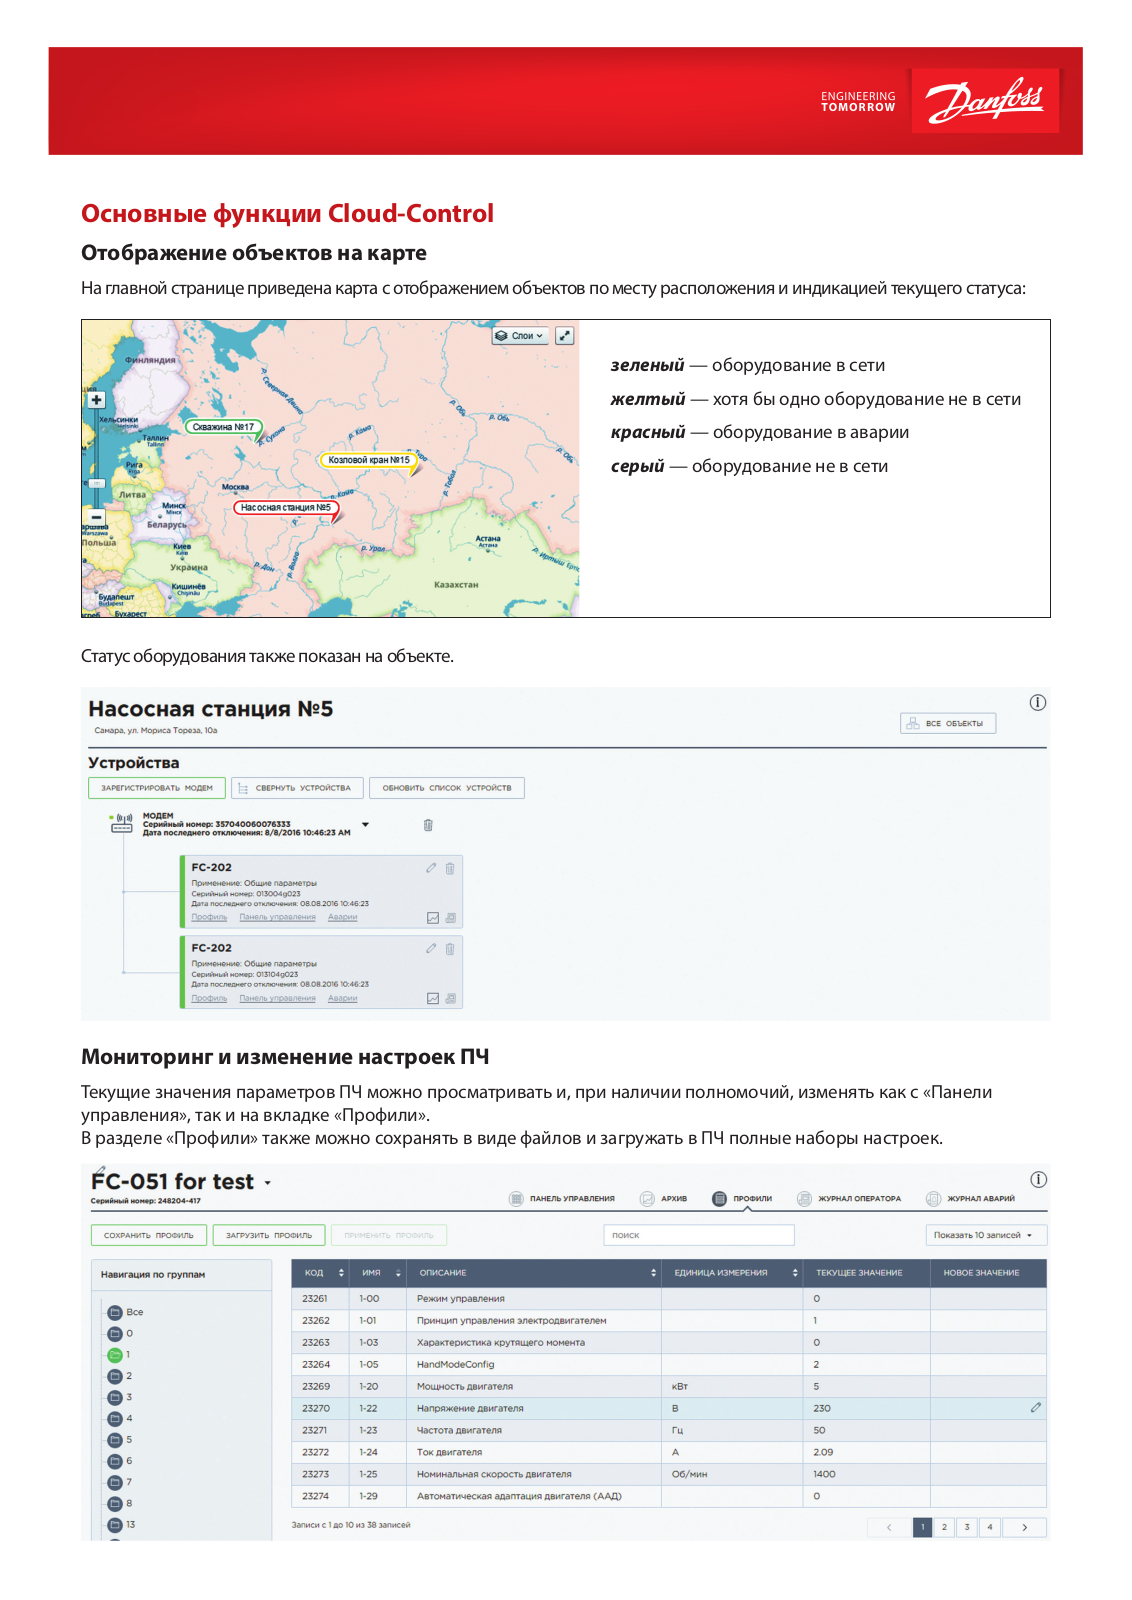Open Панель управления link of FC-202 013004g023
The width and height of the screenshot is (1132, 1600).
tap(277, 917)
